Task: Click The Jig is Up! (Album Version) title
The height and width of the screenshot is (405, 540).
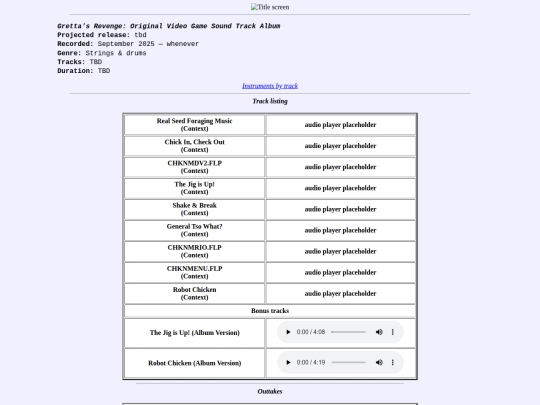Action: (195, 333)
